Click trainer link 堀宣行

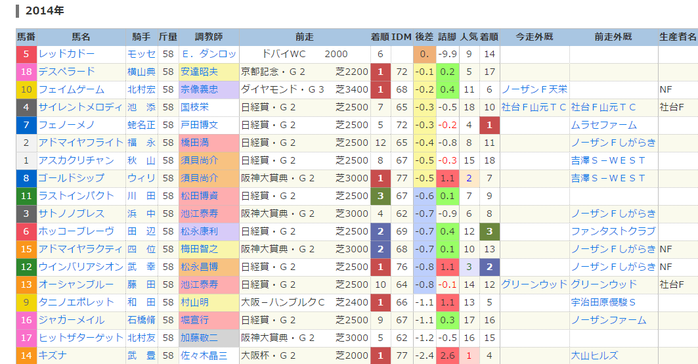(195, 320)
